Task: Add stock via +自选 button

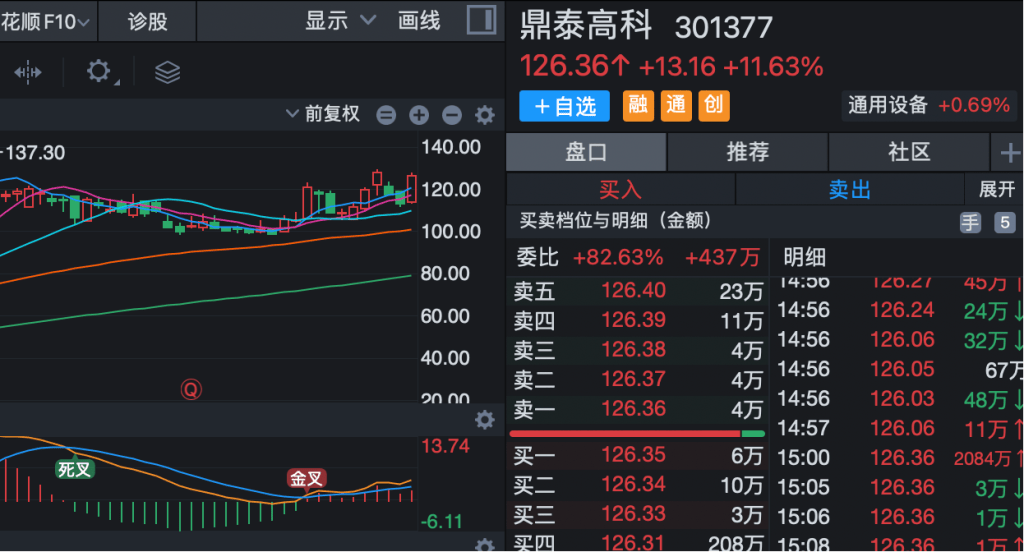Action: coord(565,105)
